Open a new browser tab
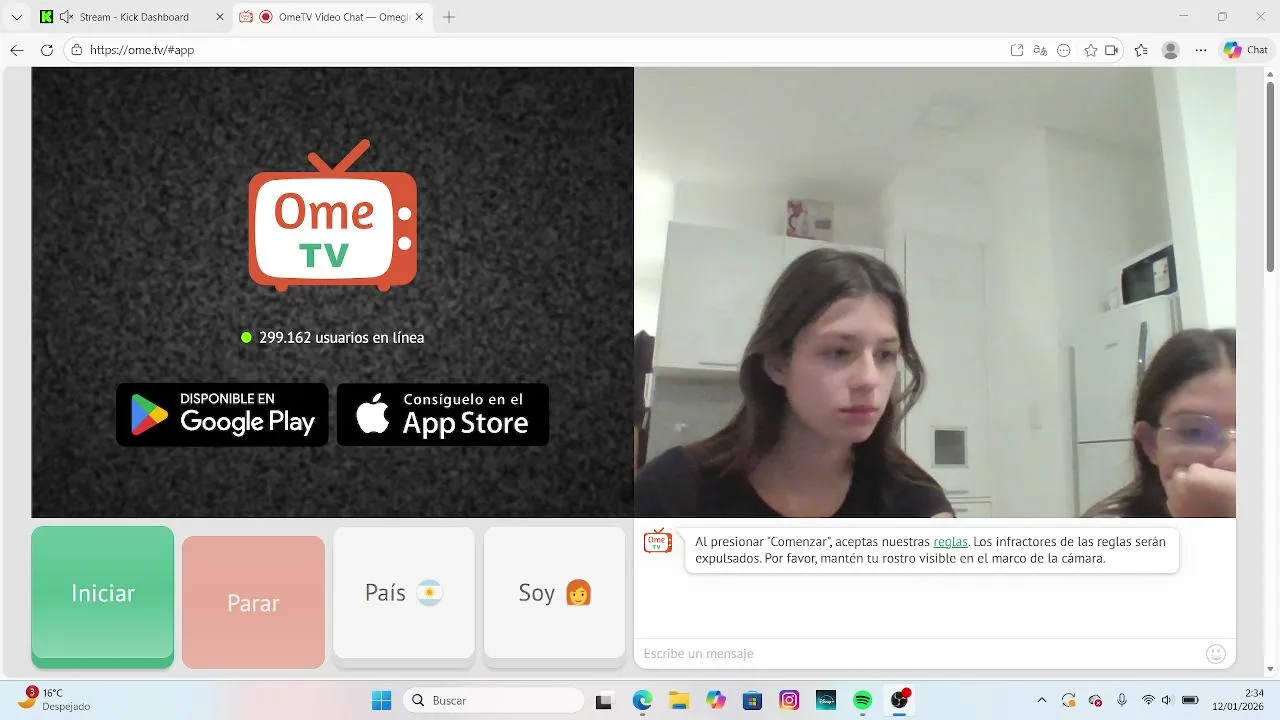 [x=449, y=17]
